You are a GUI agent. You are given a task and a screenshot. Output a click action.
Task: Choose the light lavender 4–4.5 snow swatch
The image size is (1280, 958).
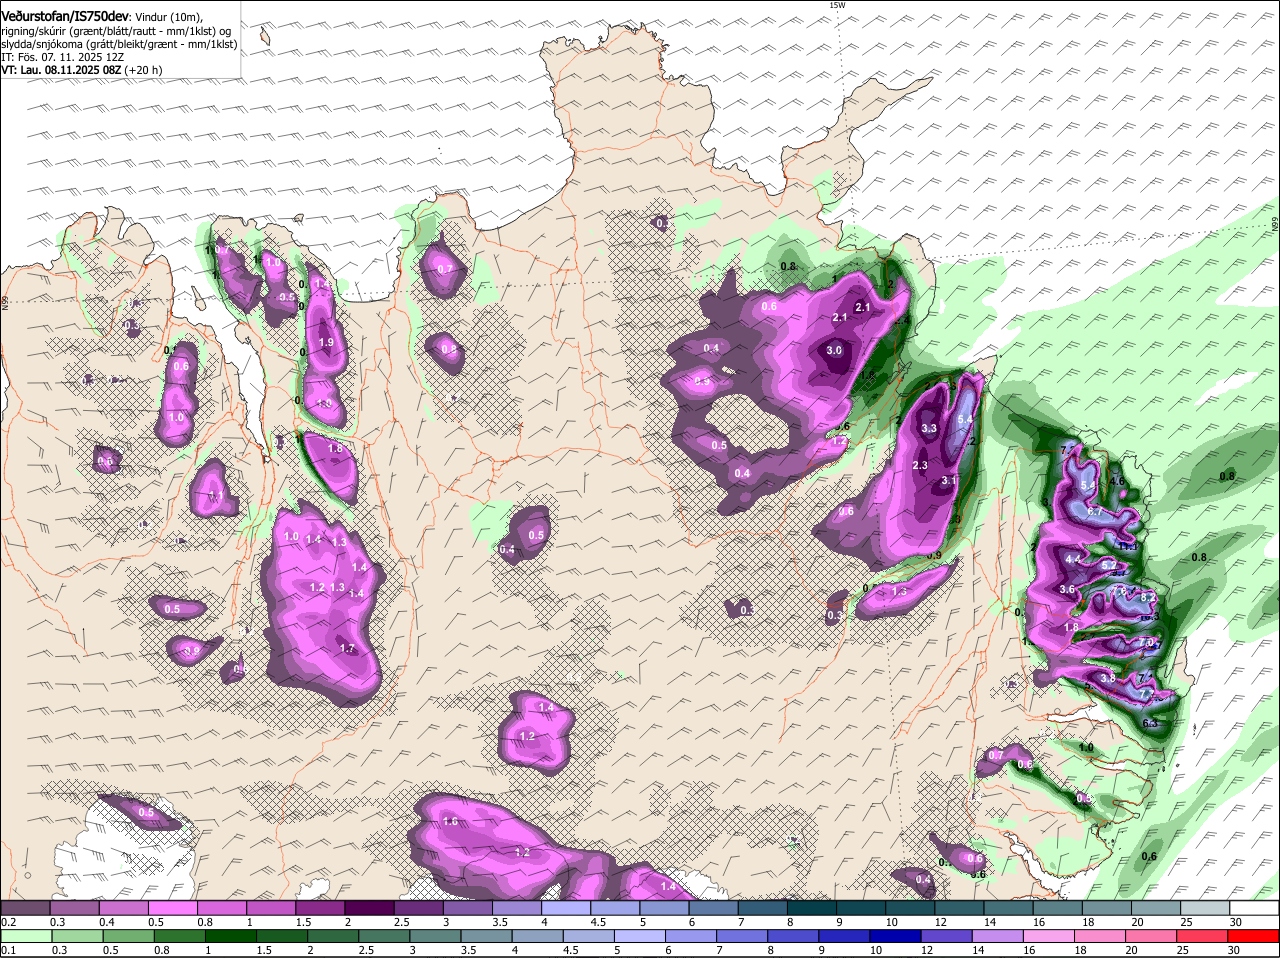[x=566, y=908]
